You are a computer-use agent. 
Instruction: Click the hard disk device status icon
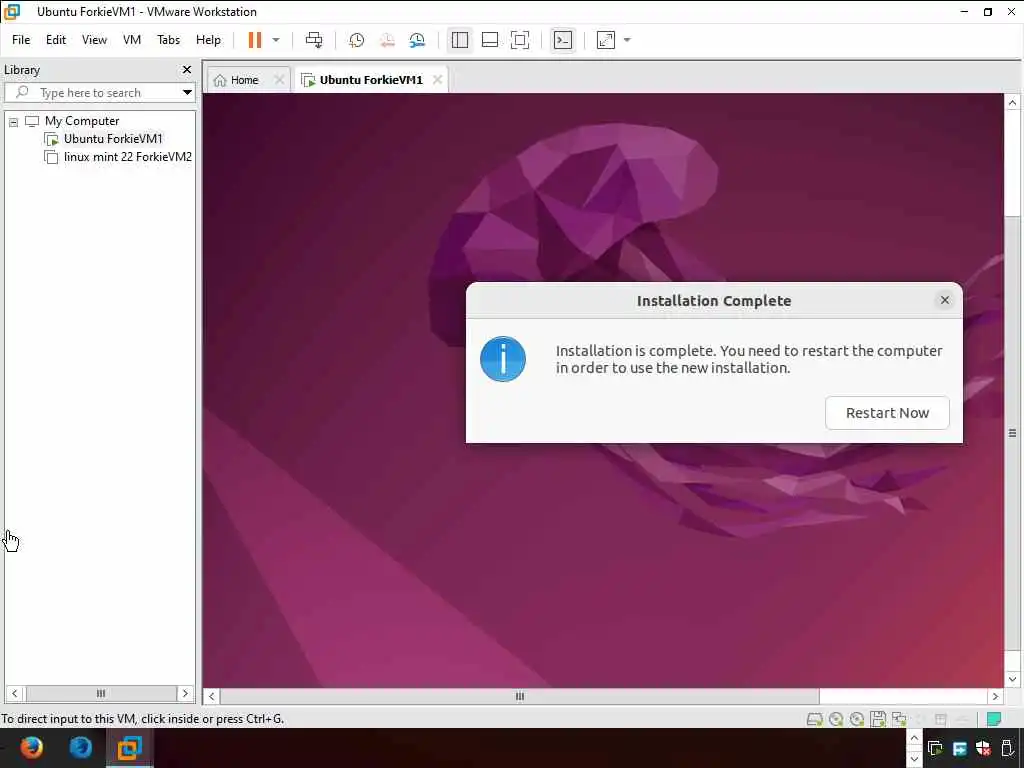coord(814,719)
